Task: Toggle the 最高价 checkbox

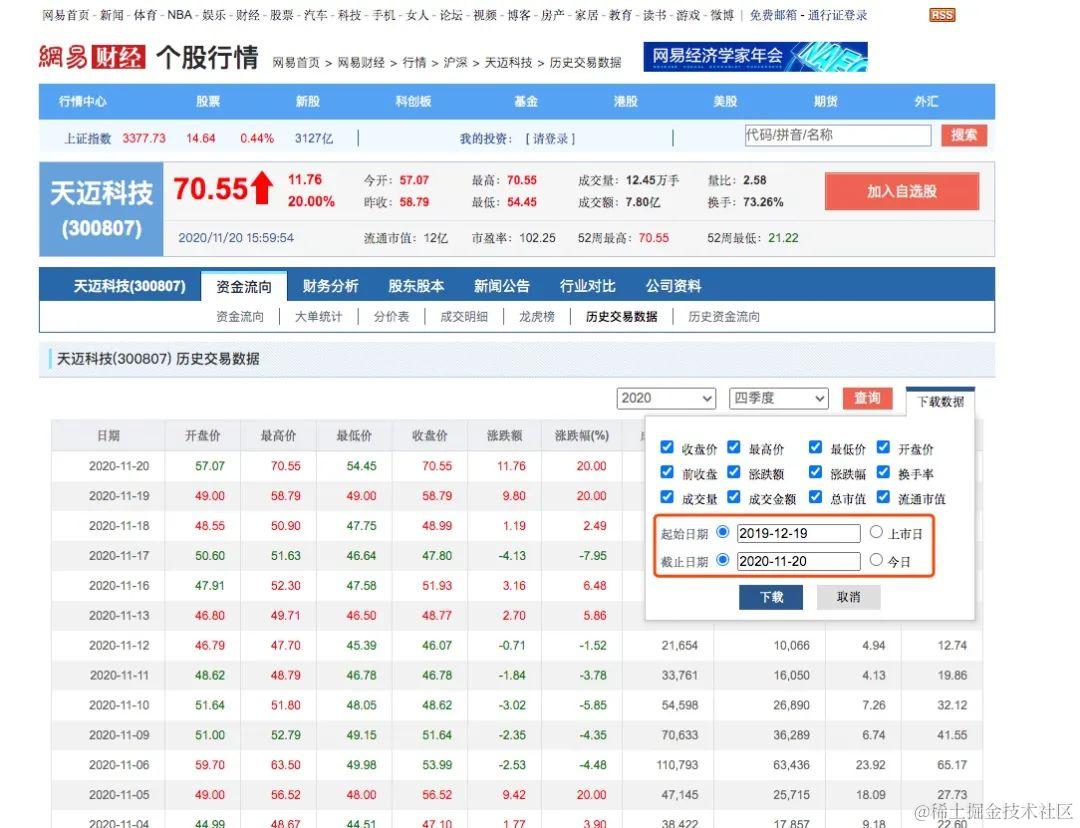Action: (x=734, y=447)
